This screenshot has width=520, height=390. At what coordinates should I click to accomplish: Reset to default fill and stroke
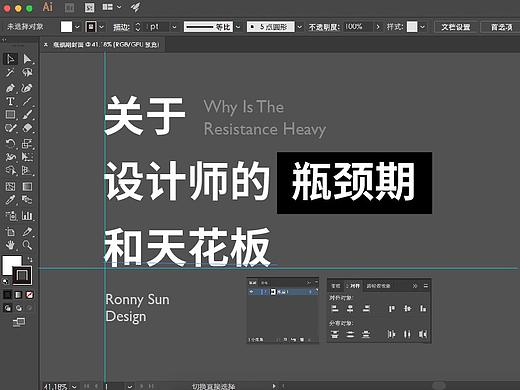pos(5,281)
